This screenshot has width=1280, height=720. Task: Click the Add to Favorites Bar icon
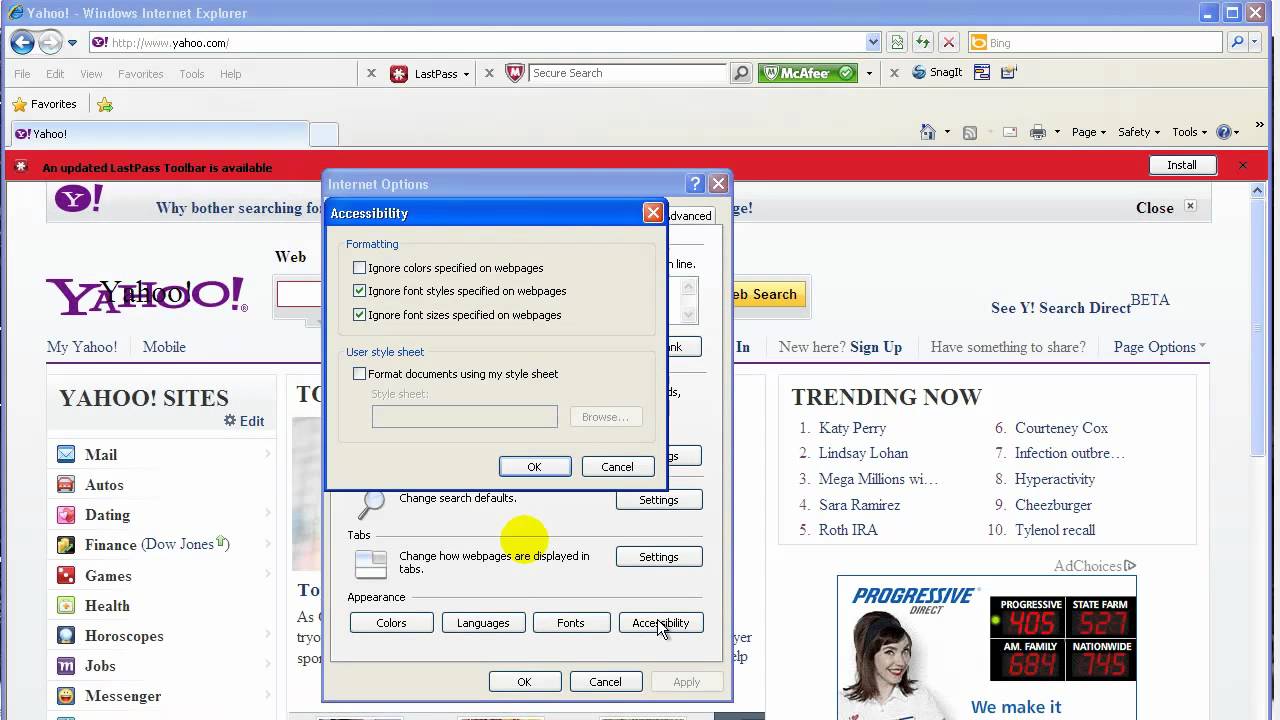[x=105, y=104]
